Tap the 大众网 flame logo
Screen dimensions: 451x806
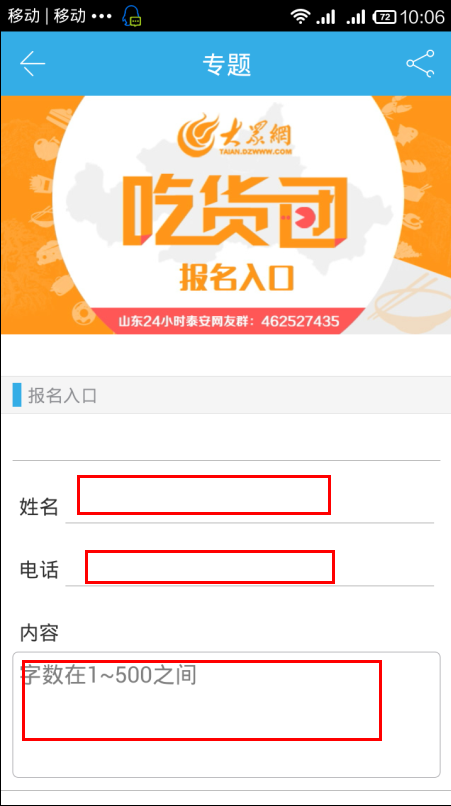(x=235, y=136)
